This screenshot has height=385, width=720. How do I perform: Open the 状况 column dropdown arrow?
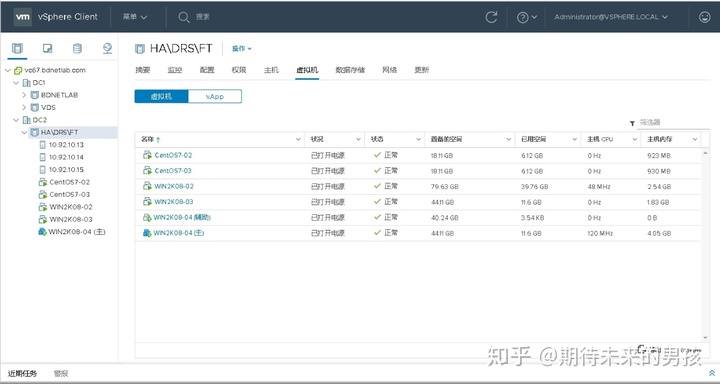click(x=358, y=139)
